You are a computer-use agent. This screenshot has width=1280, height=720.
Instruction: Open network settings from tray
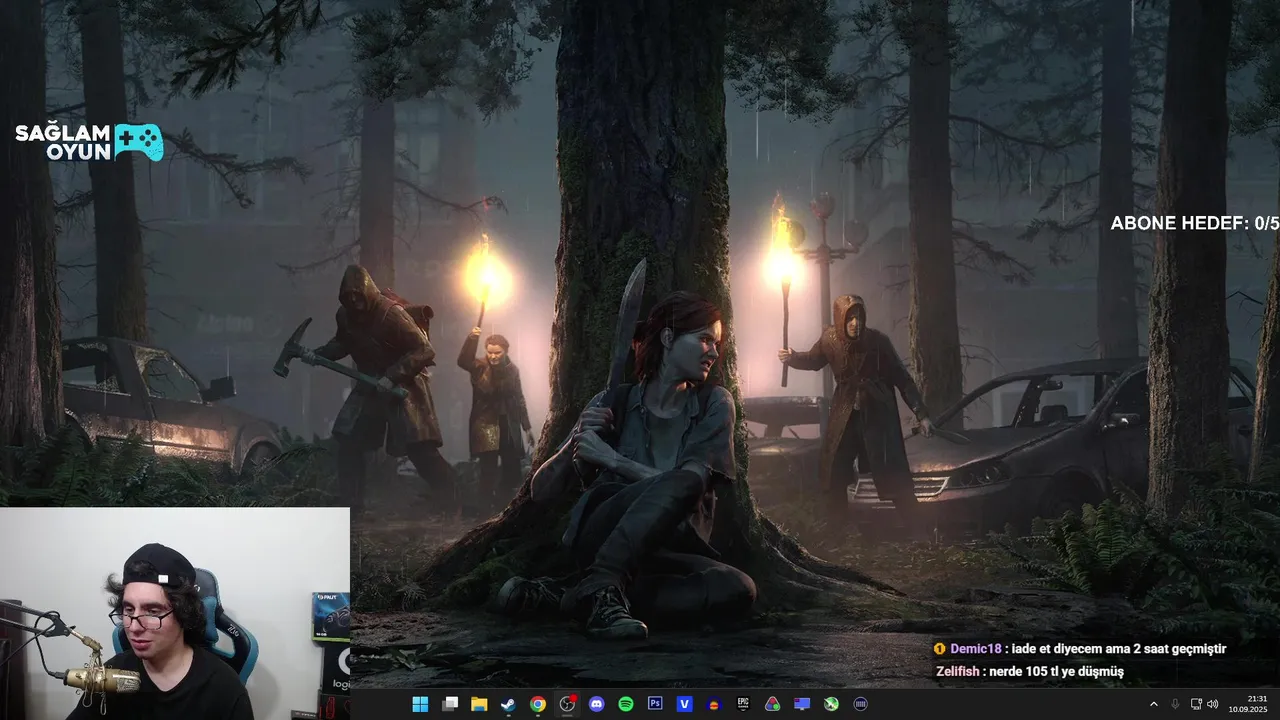pos(1197,704)
